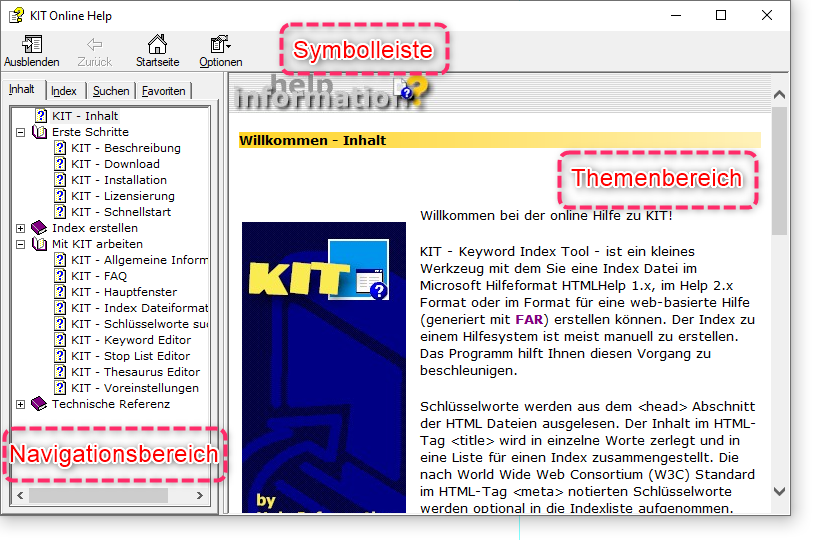Click the open book icon beside Erste Schritte

39,132
